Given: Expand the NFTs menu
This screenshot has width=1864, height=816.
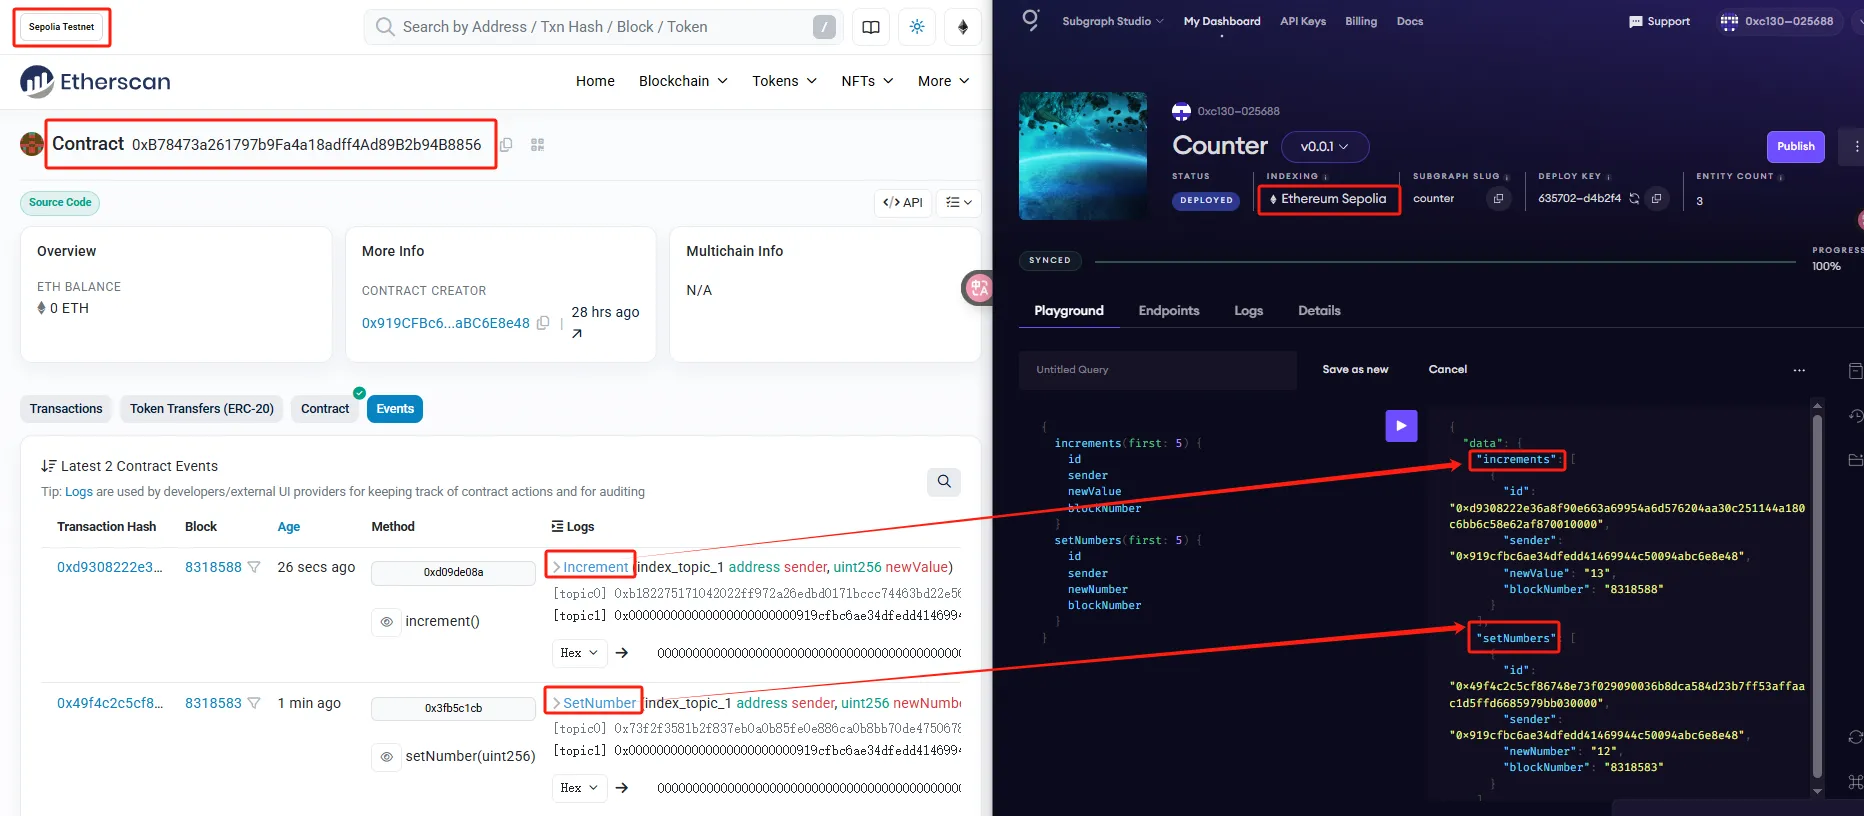Looking at the screenshot, I should (x=867, y=81).
